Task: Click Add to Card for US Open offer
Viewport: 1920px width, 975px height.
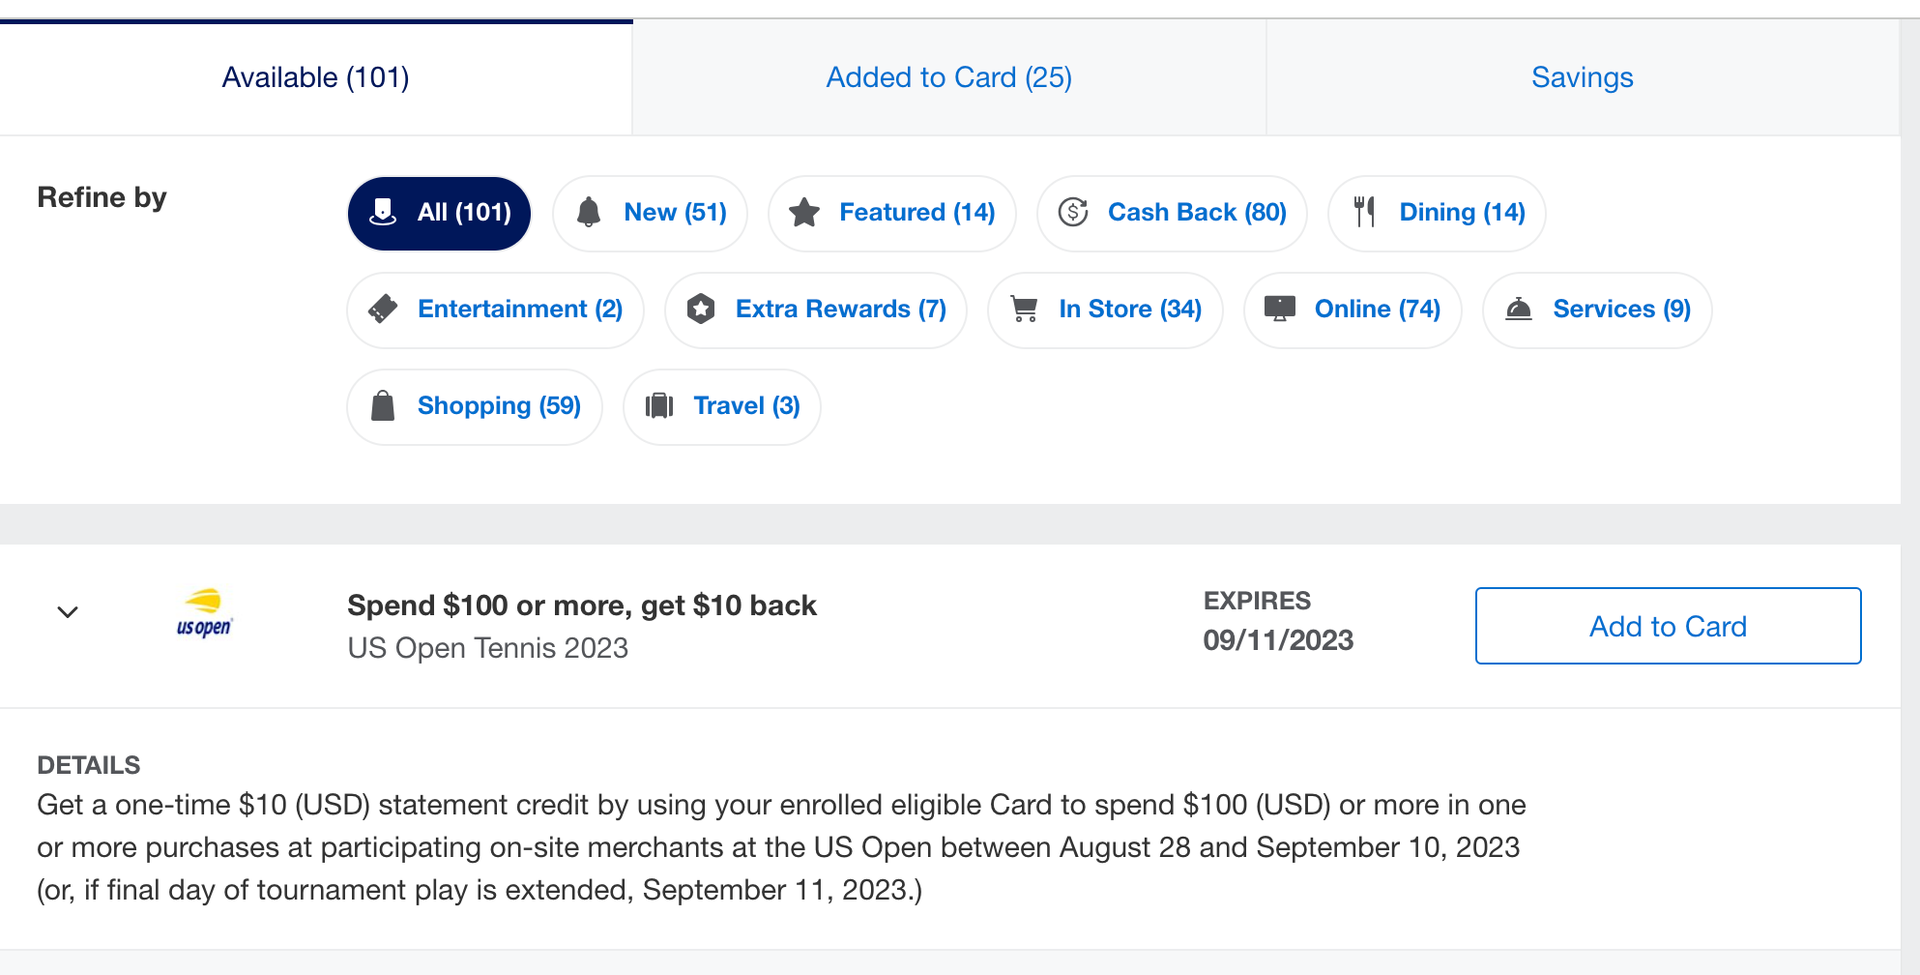Action: (x=1666, y=626)
